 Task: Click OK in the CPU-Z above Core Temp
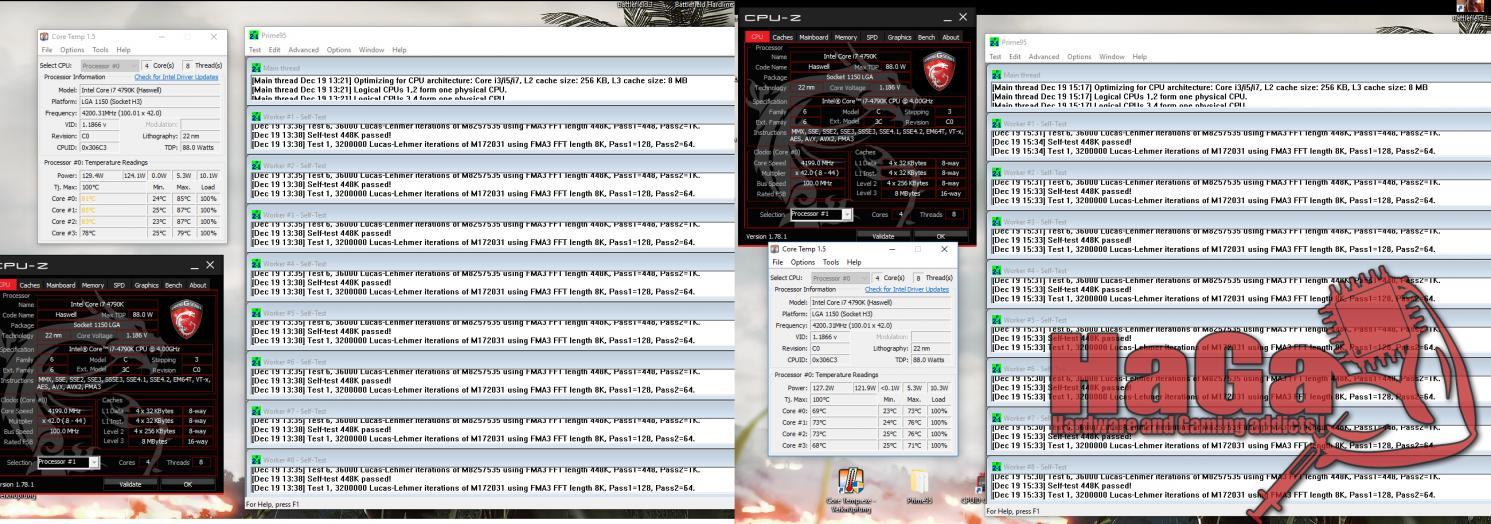click(x=939, y=236)
